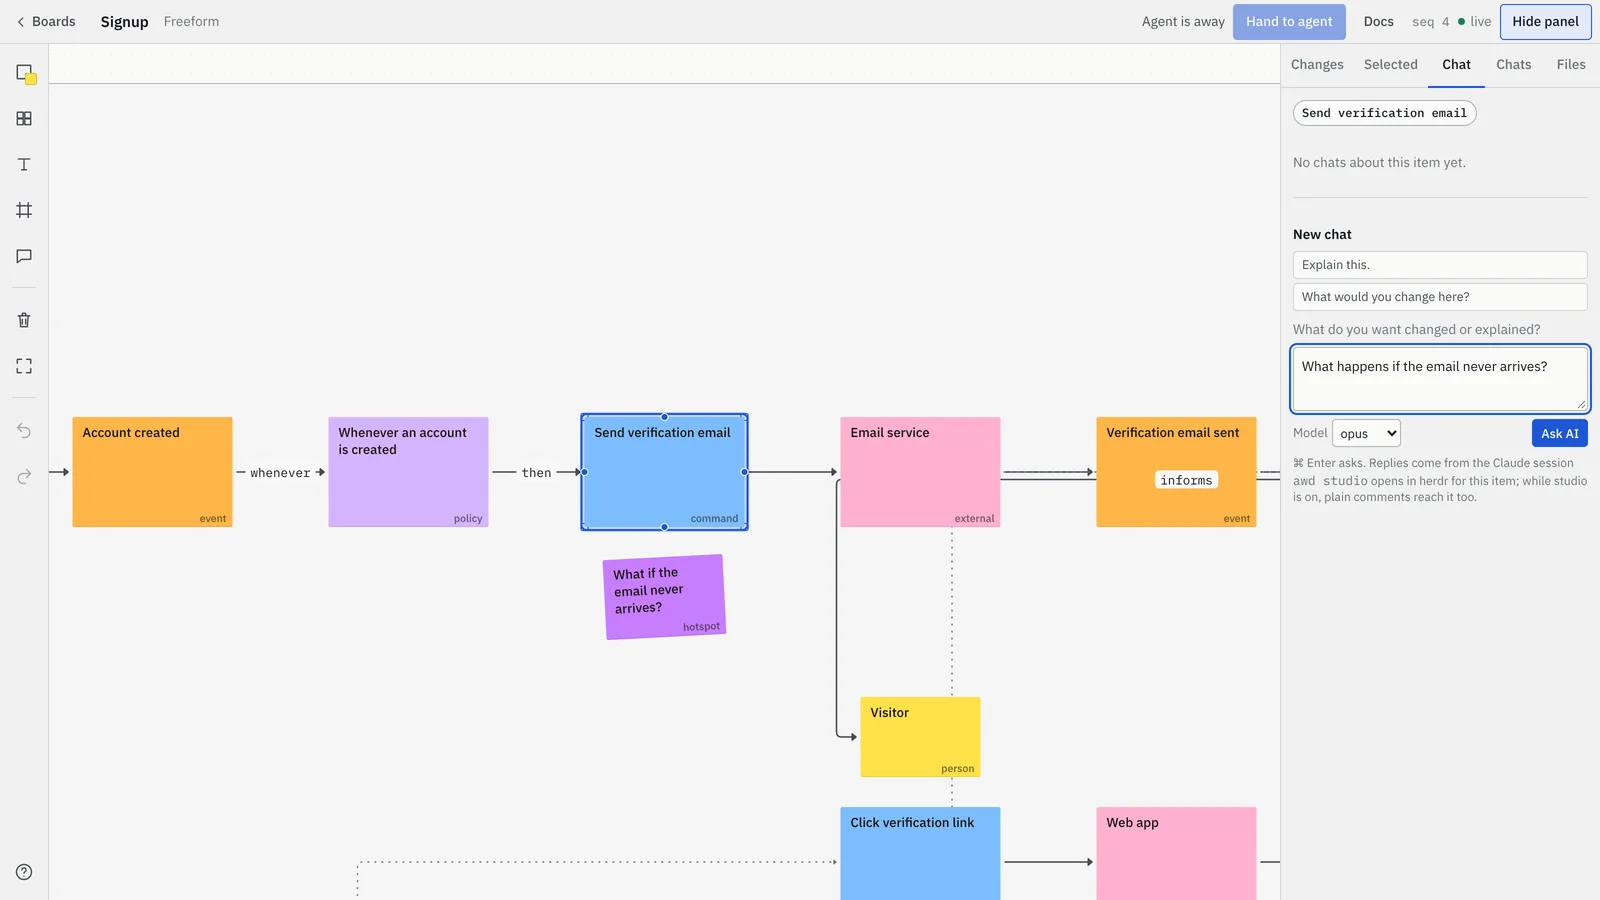Click the Chat tab
Image resolution: width=1600 pixels, height=900 pixels.
(1456, 64)
